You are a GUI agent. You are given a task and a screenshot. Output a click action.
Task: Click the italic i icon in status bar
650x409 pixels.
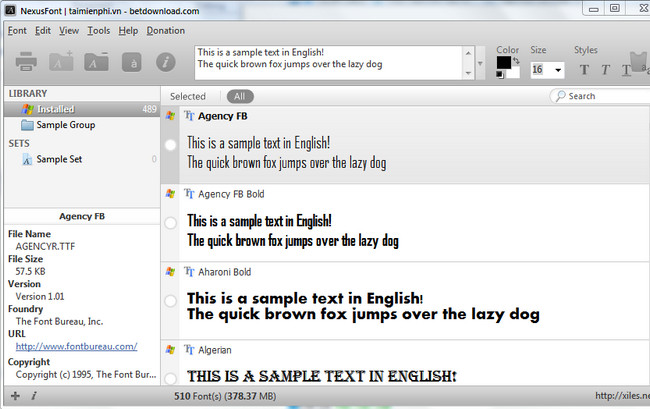[x=34, y=396]
